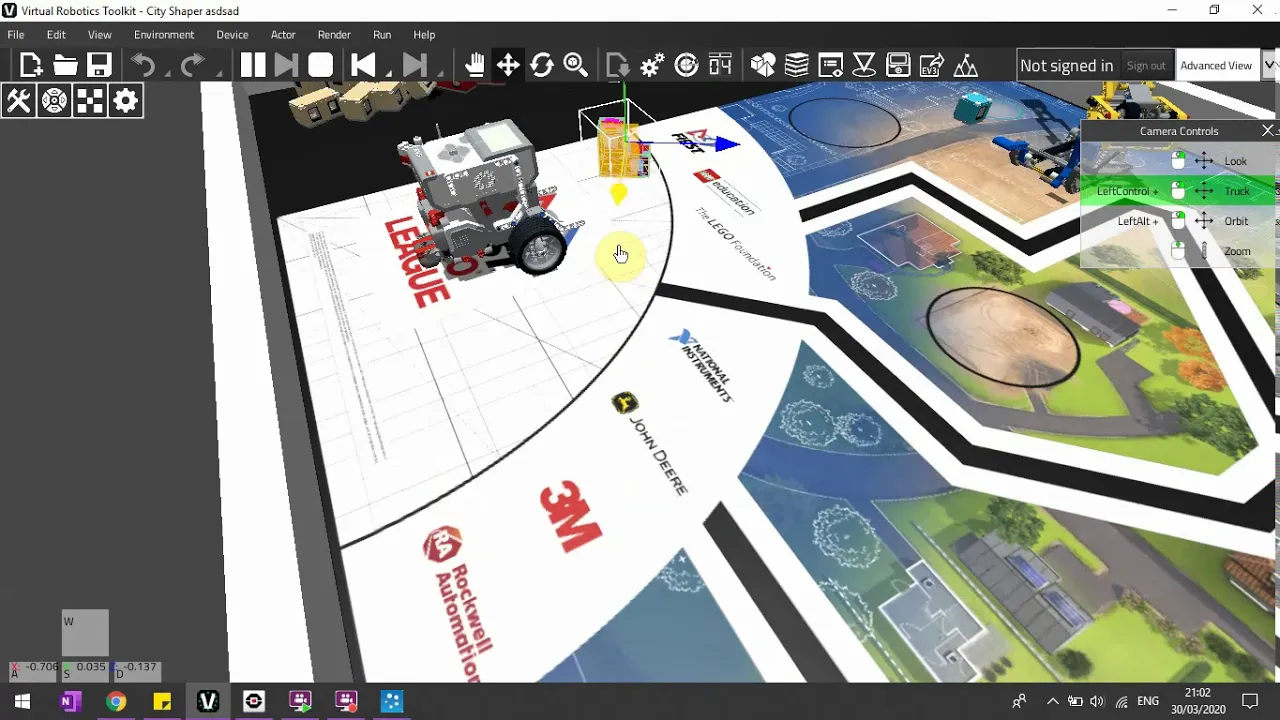
Task: Click the New project icon
Action: tap(31, 66)
